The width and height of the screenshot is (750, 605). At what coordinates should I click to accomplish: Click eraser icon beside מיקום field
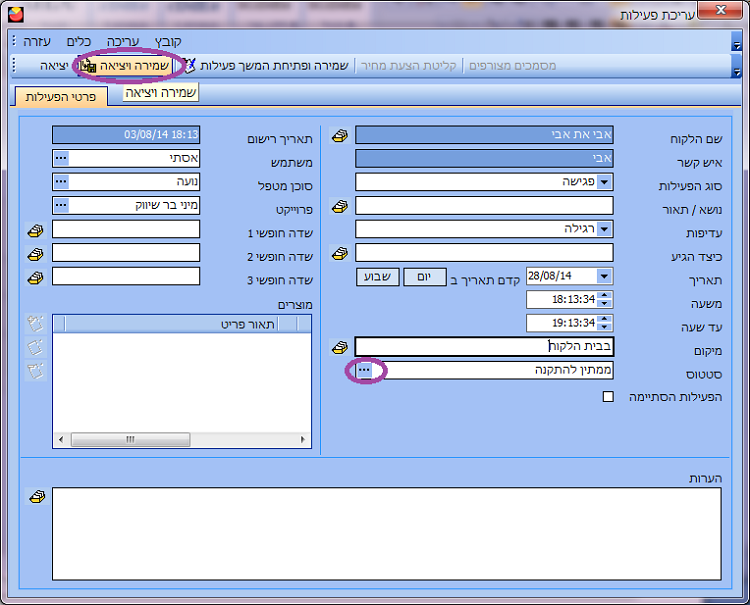click(x=340, y=348)
